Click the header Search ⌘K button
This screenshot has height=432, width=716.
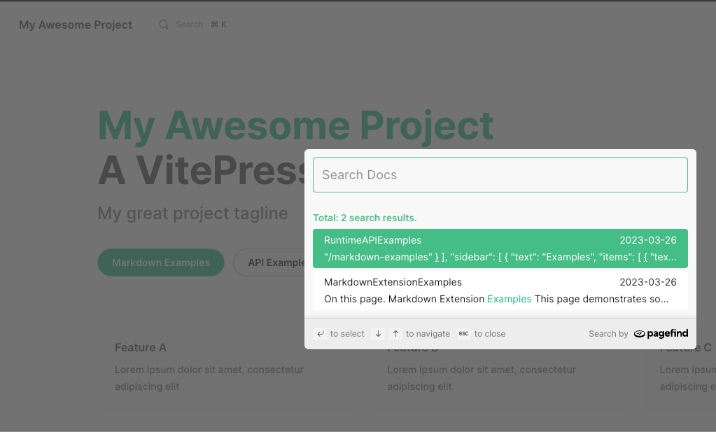coord(193,25)
